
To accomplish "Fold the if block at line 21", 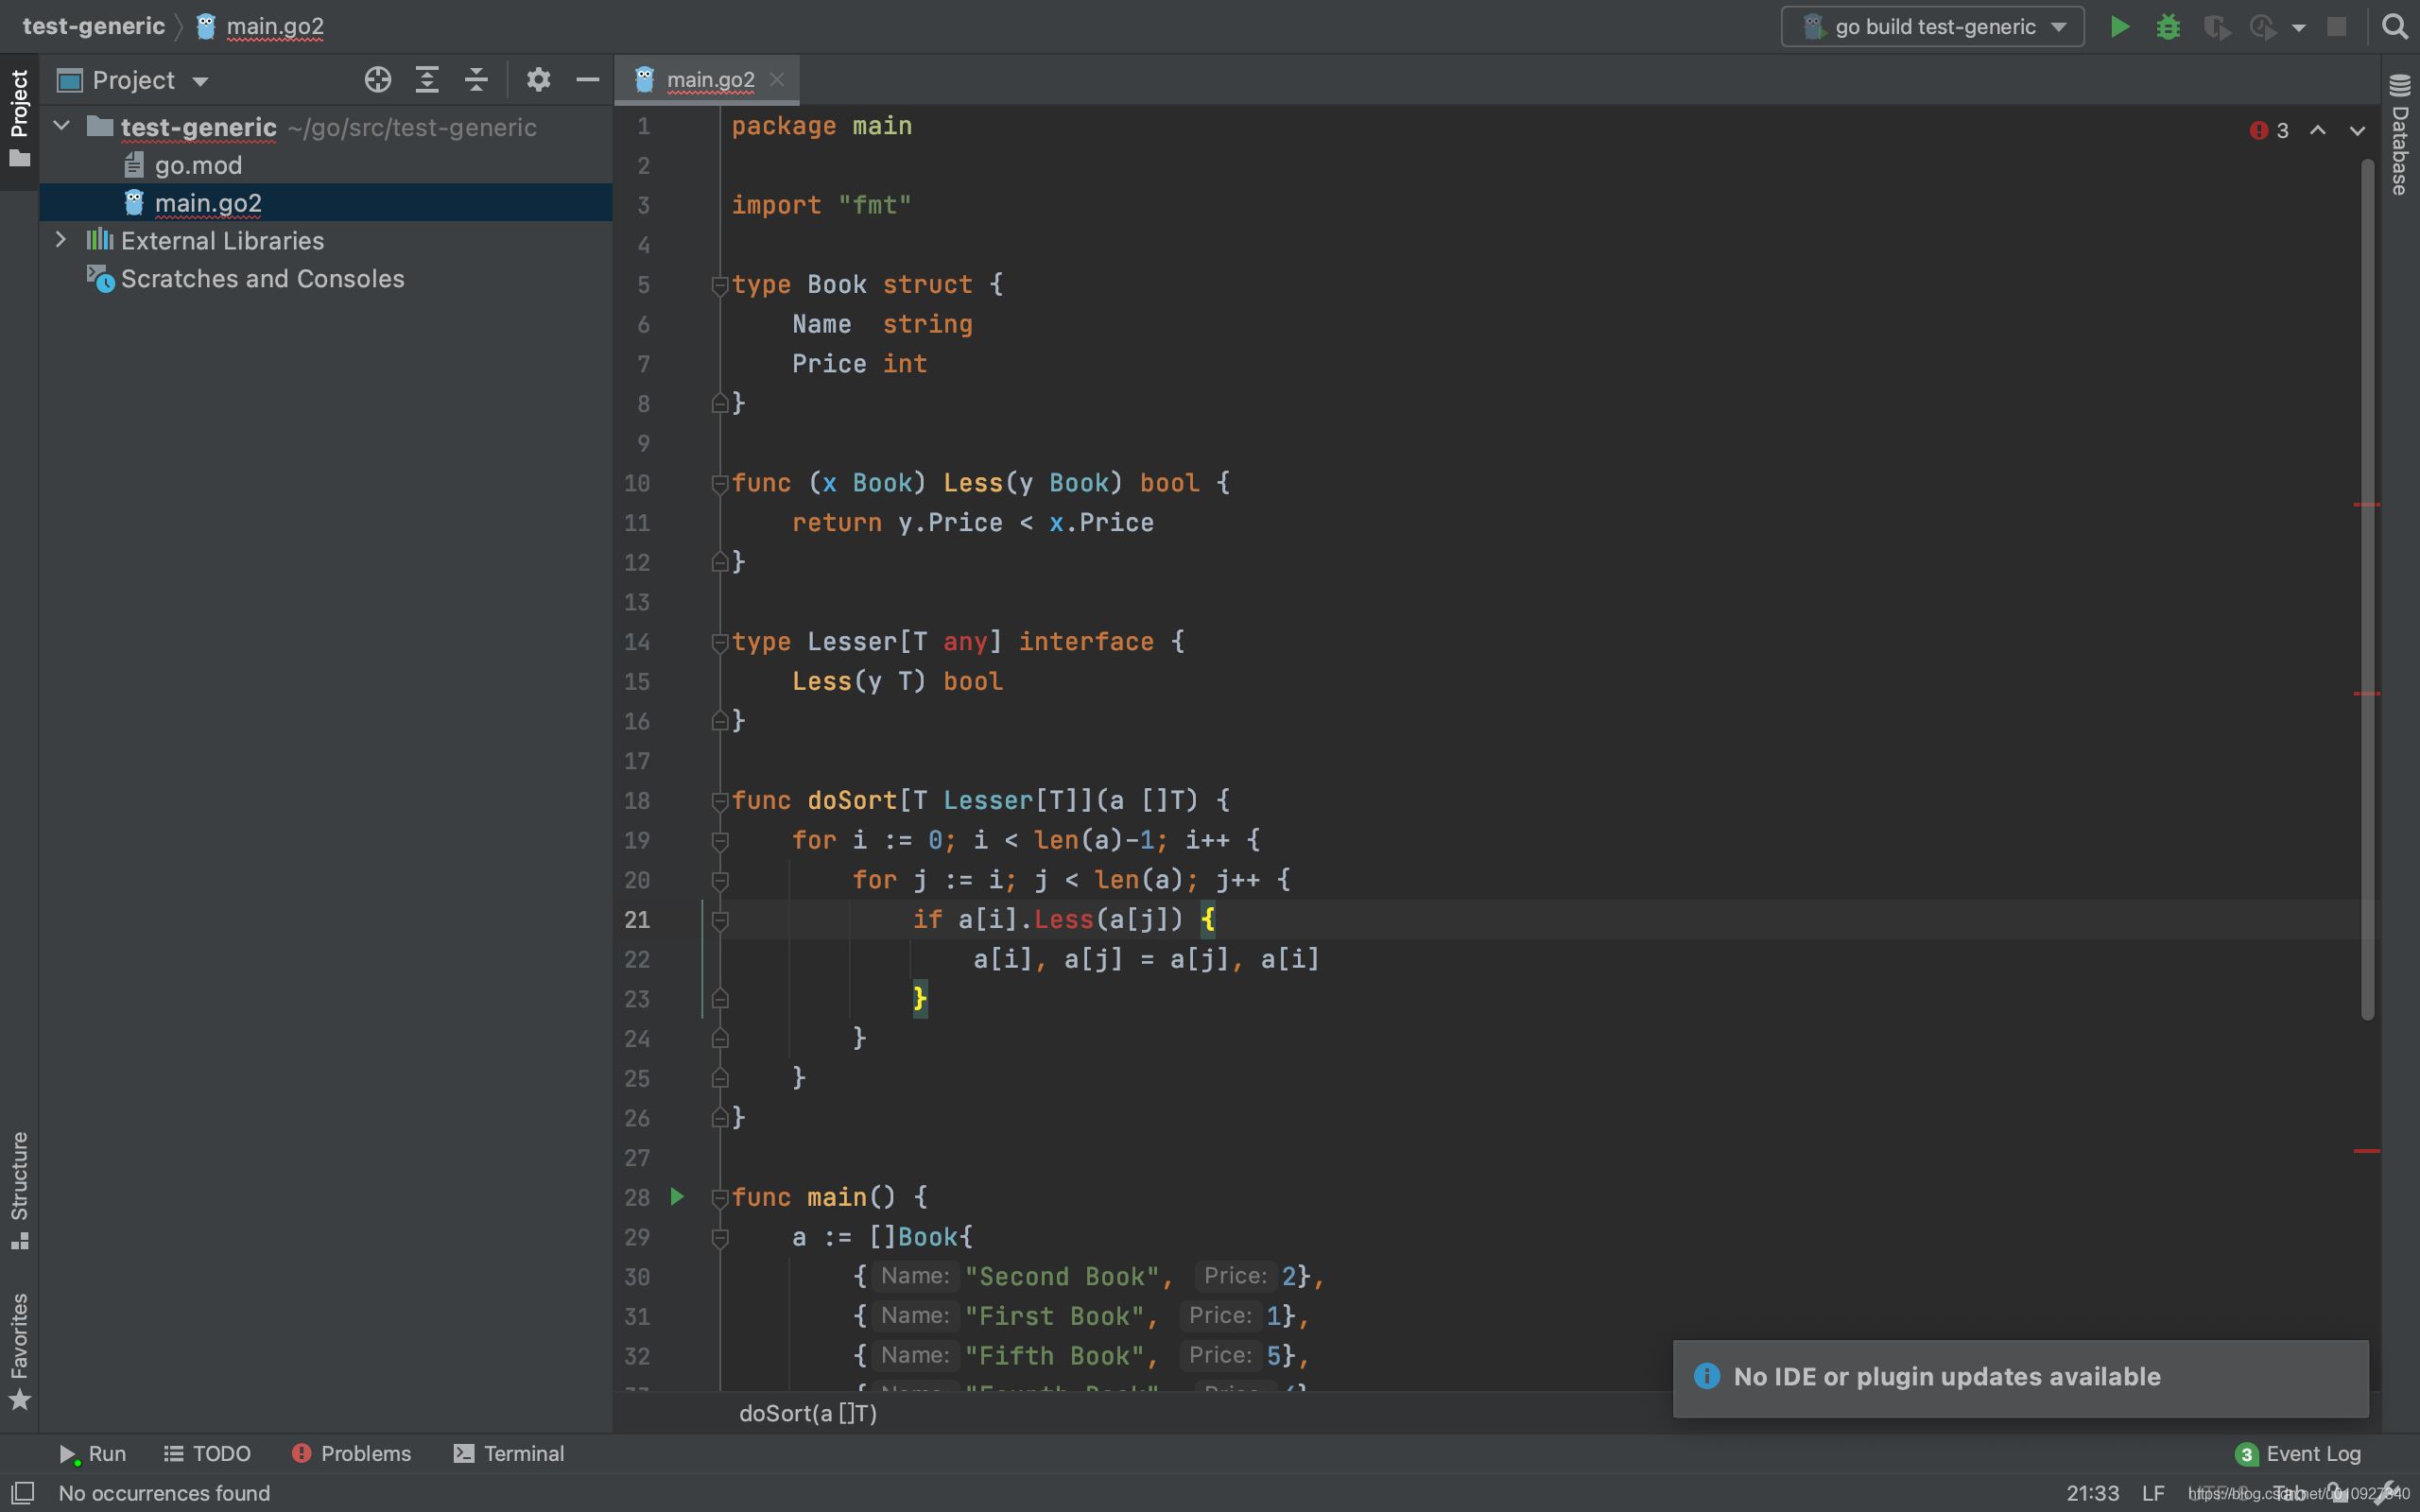I will [719, 920].
